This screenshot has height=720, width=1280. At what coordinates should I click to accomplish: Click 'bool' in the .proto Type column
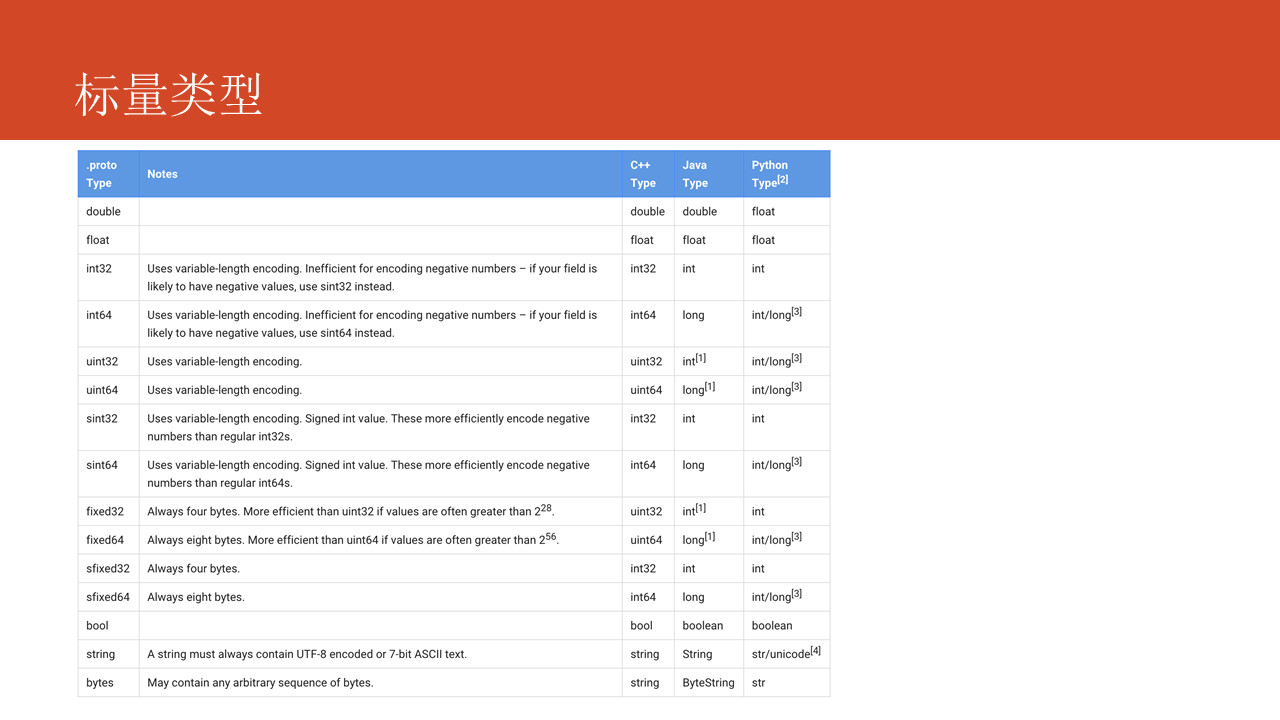point(97,625)
